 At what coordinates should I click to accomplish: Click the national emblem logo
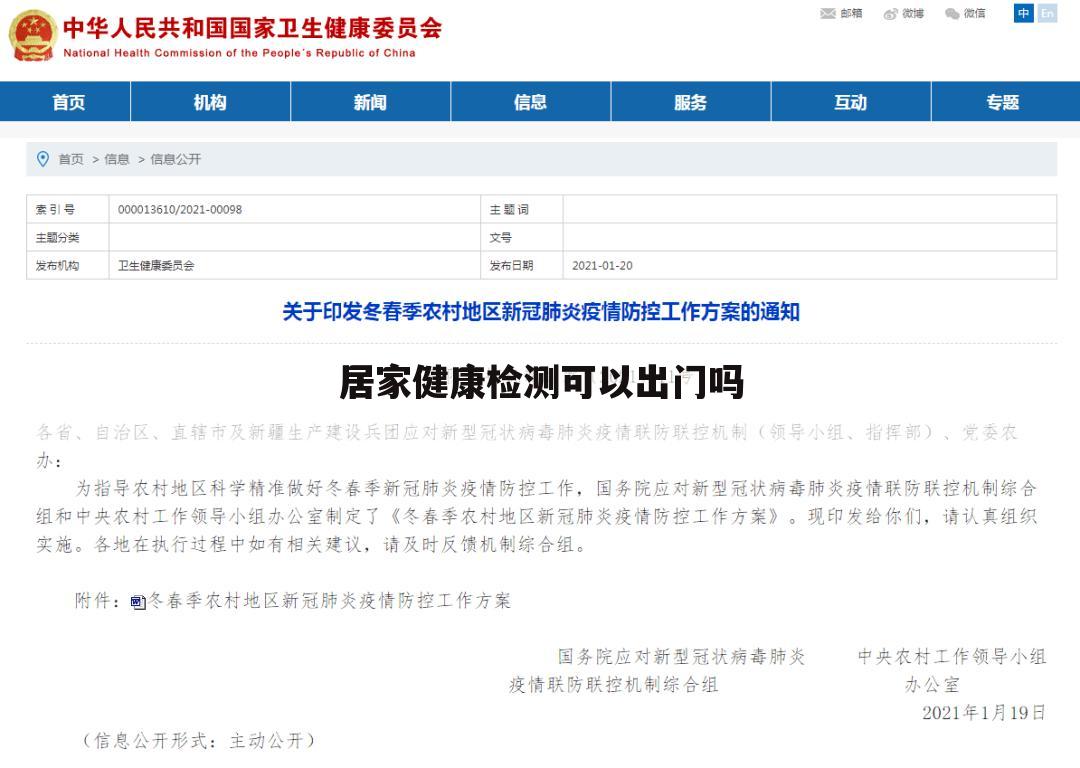(32, 34)
